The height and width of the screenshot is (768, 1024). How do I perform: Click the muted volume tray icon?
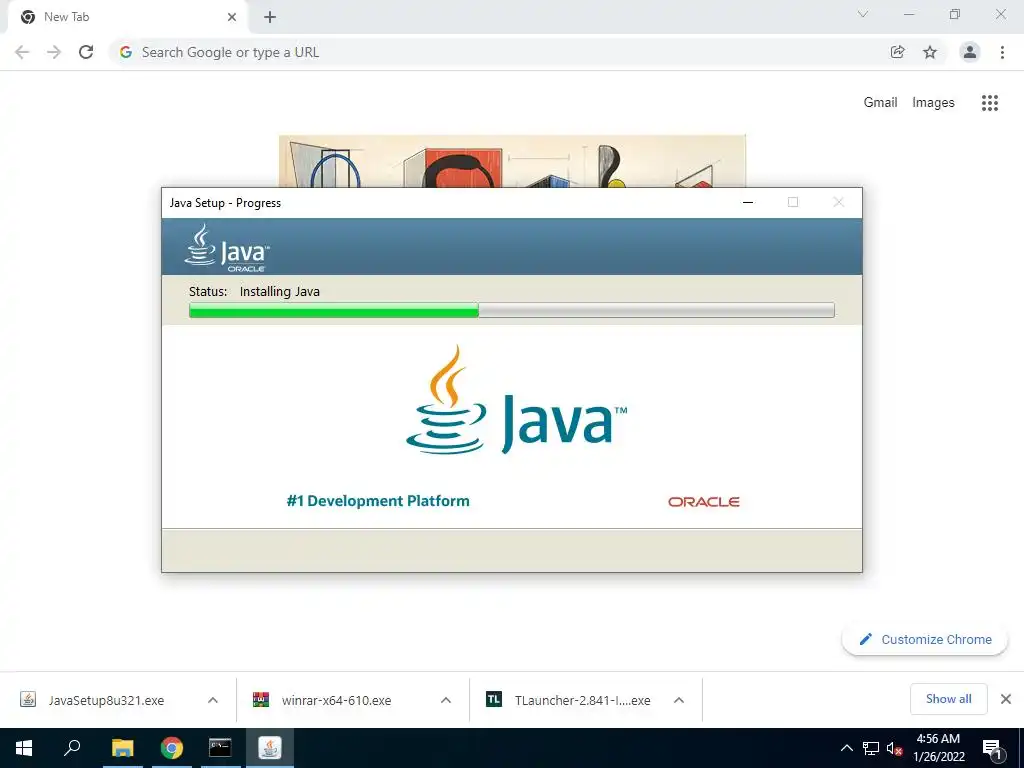894,748
